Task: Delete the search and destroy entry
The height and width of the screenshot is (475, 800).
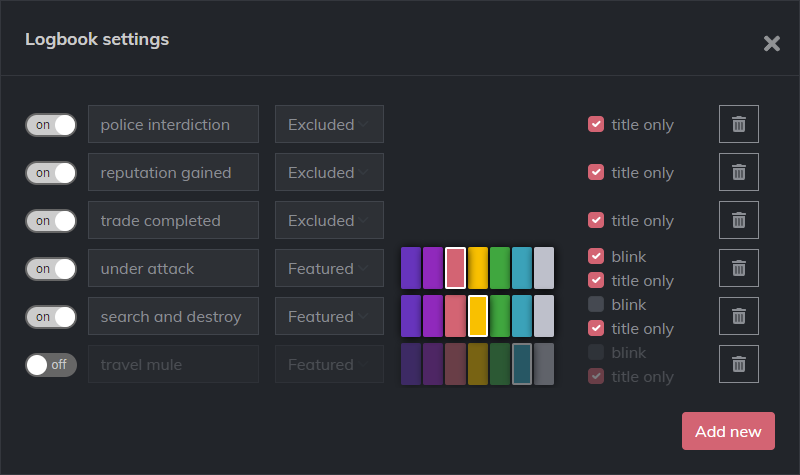Action: tap(739, 316)
